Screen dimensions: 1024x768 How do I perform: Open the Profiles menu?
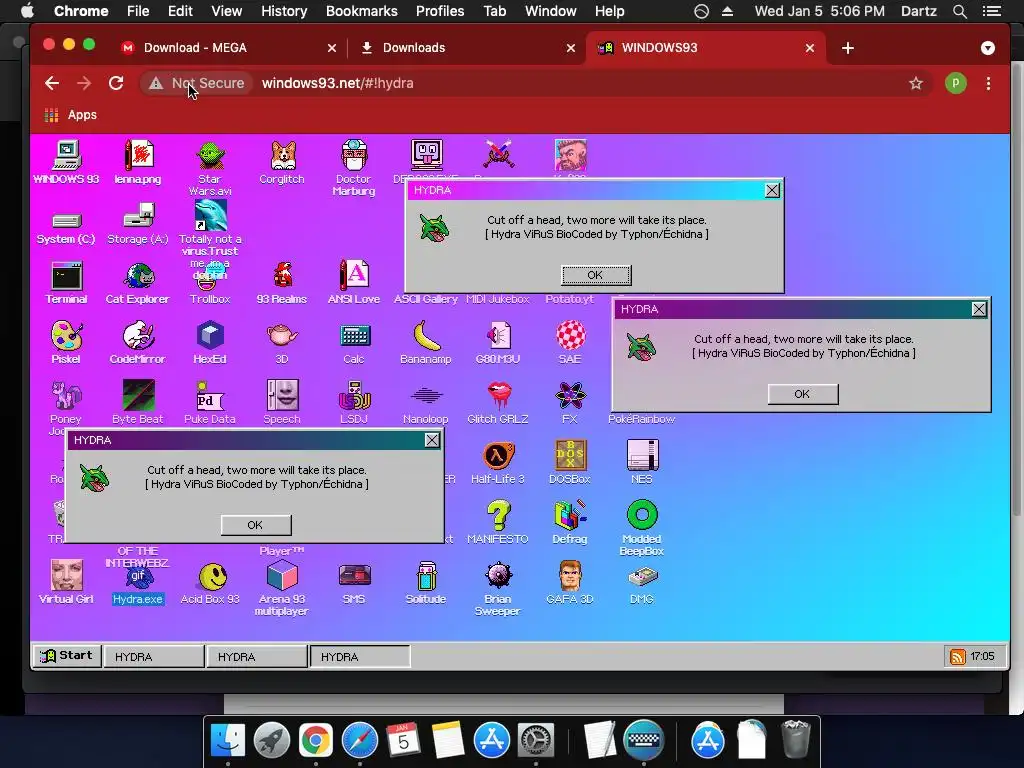(x=440, y=11)
